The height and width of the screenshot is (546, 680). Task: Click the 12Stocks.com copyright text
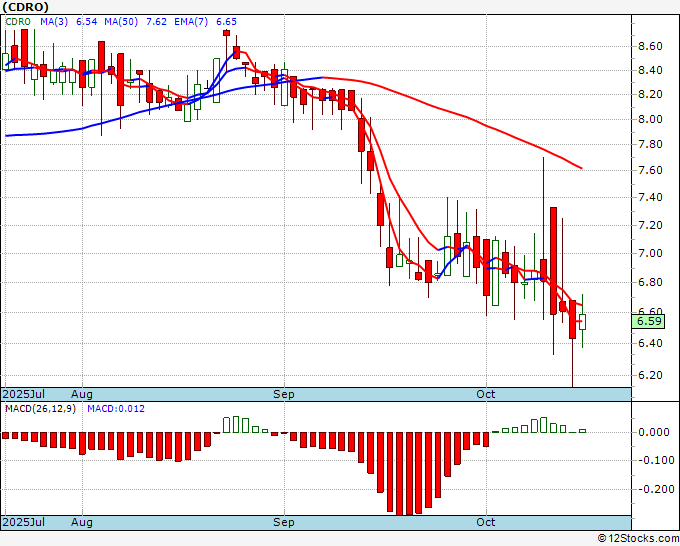[638, 539]
